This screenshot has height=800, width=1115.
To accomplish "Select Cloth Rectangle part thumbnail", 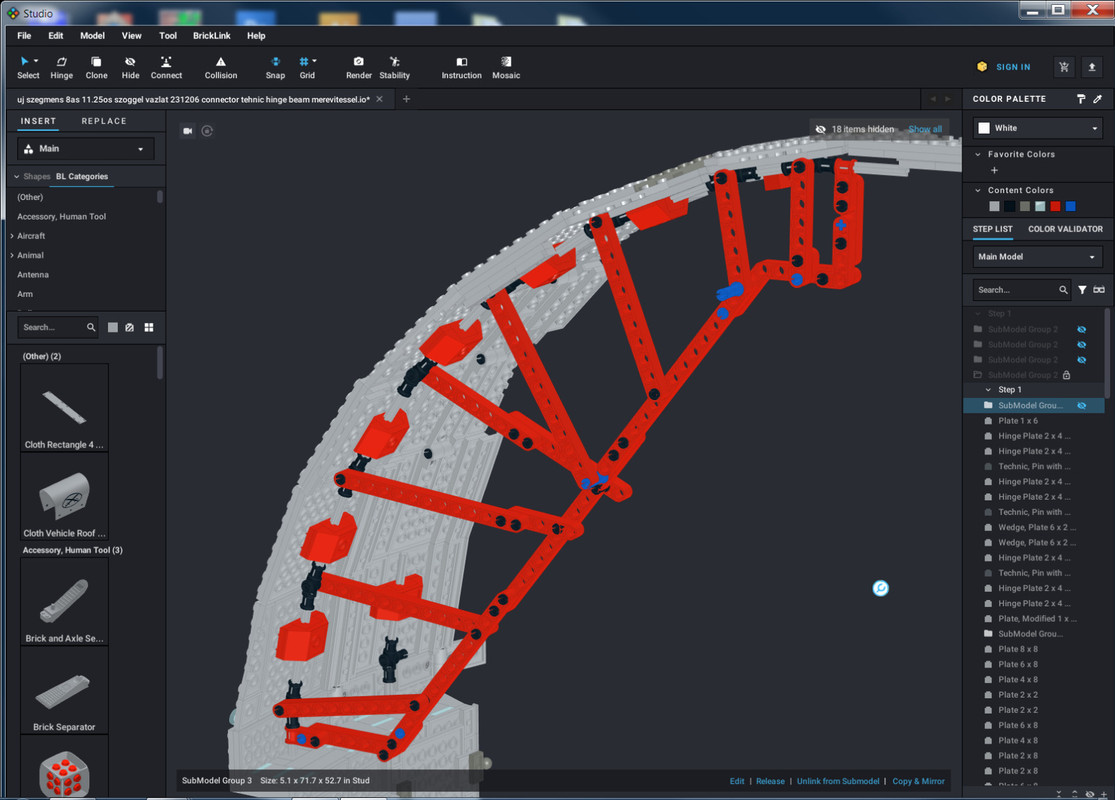I will coord(64,408).
